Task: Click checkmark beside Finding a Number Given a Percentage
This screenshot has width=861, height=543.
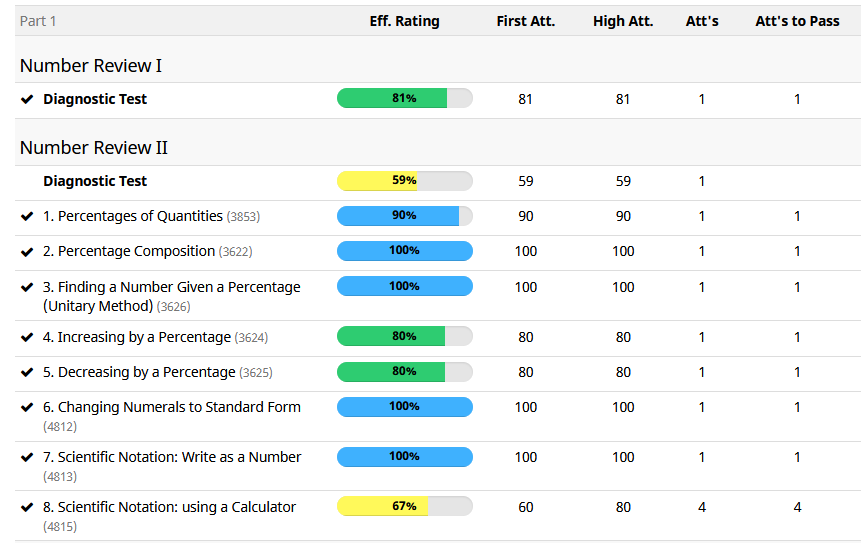Action: point(27,287)
